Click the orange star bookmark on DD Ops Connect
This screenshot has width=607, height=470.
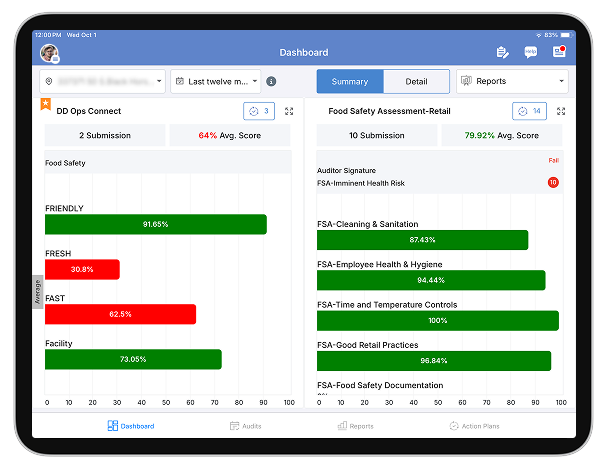46,103
